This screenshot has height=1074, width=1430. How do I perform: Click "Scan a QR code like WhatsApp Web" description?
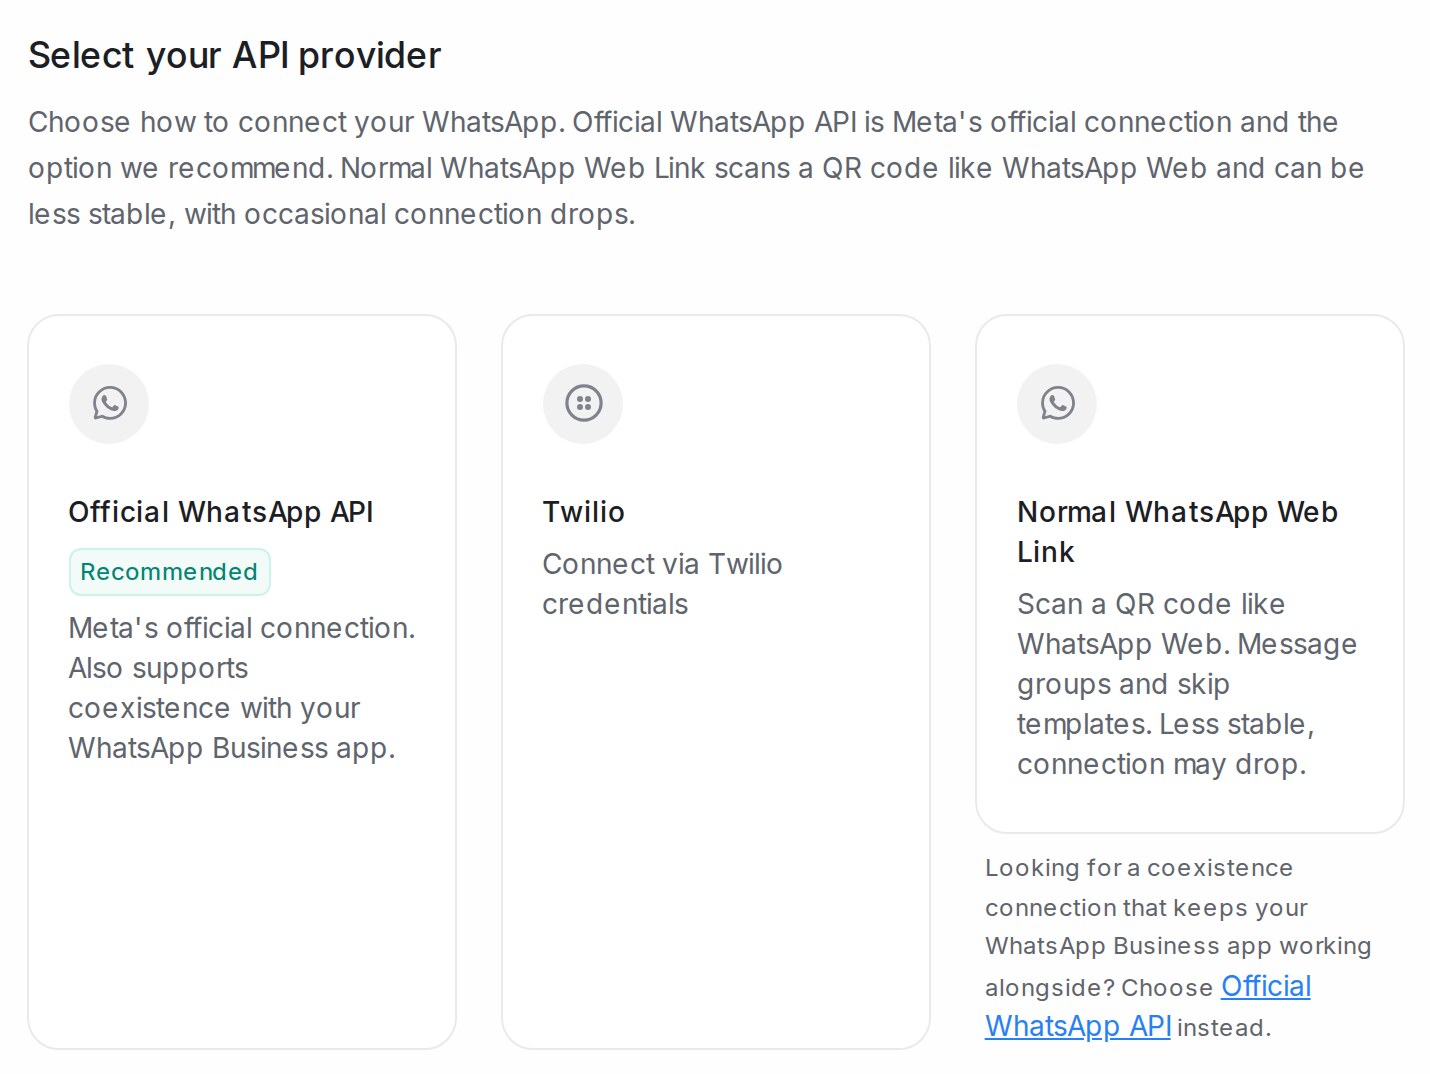[x=1187, y=684]
